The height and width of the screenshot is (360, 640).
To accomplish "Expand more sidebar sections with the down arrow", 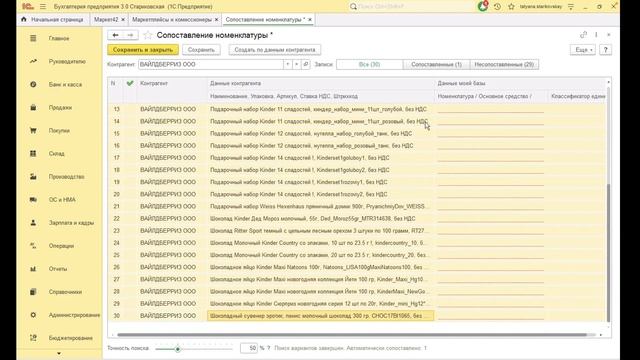I will 59,353.
